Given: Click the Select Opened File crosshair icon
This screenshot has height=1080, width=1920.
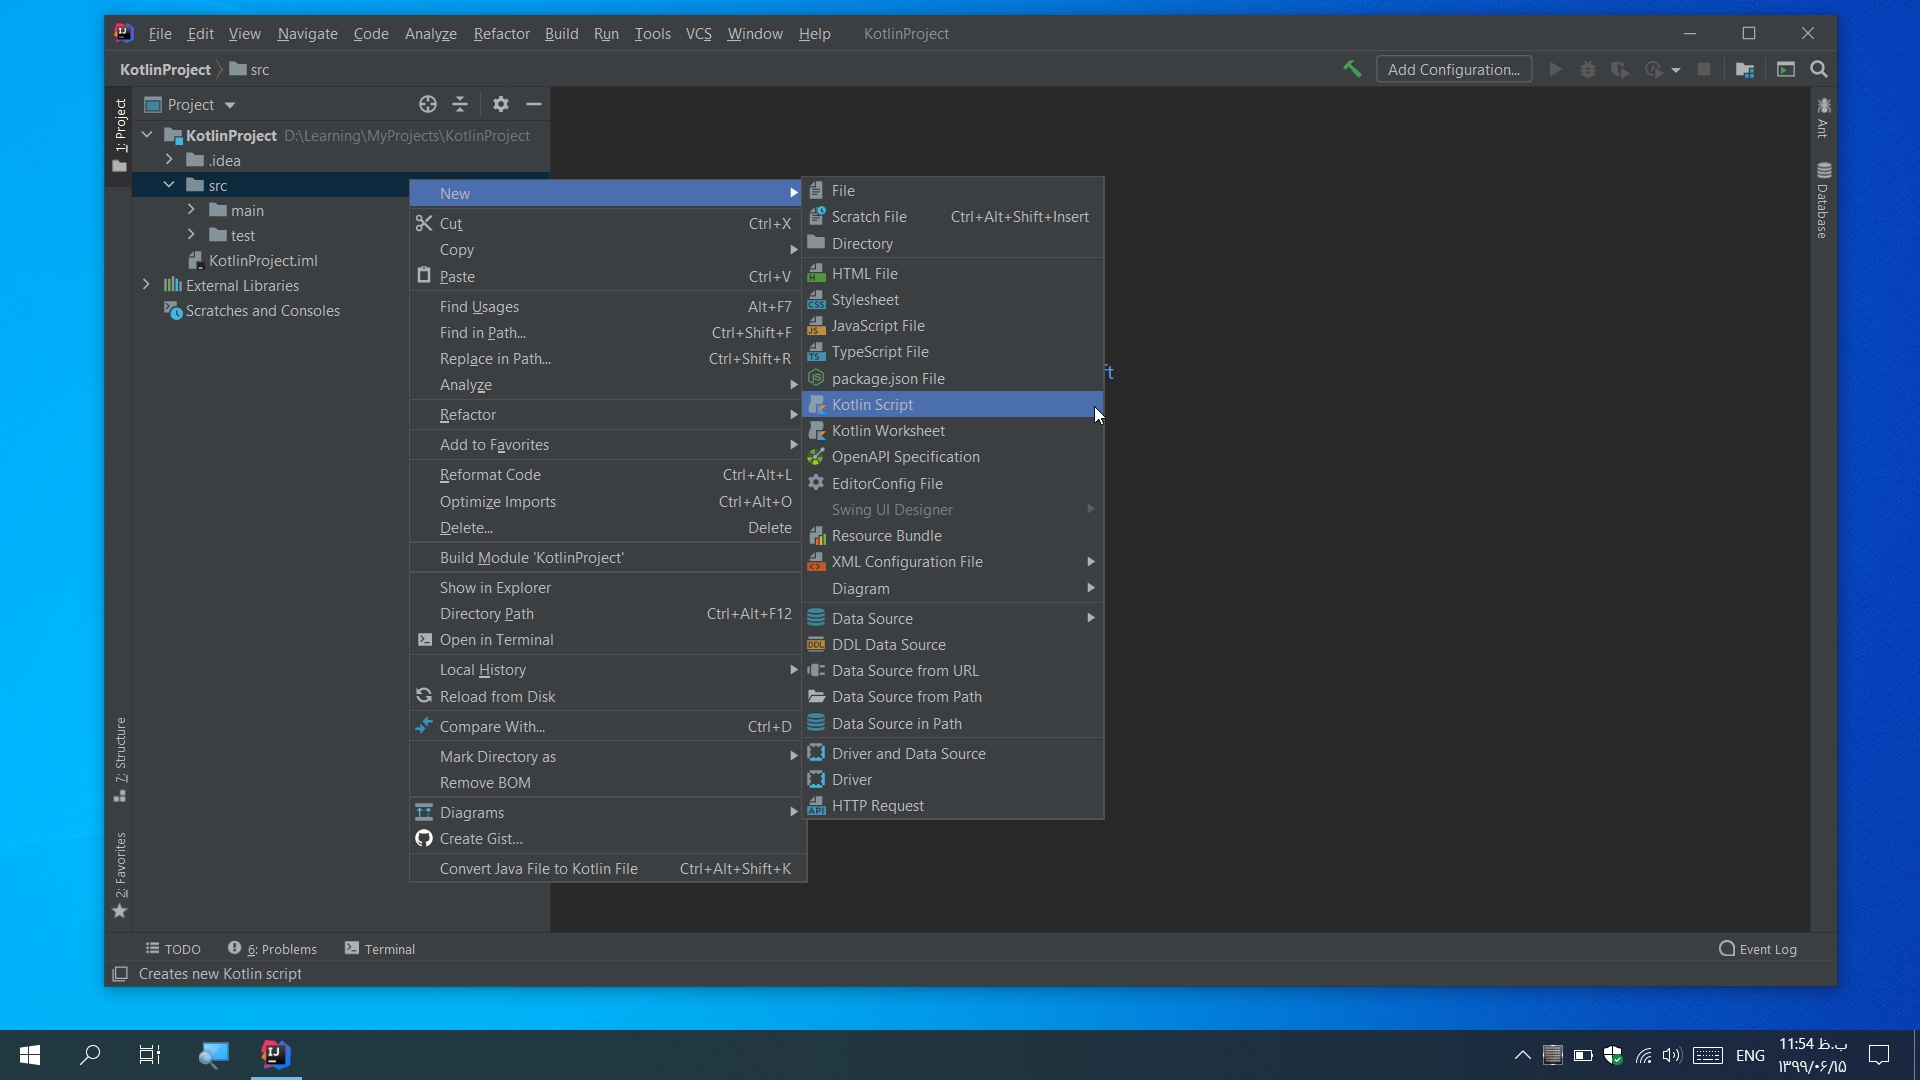Looking at the screenshot, I should pos(428,104).
